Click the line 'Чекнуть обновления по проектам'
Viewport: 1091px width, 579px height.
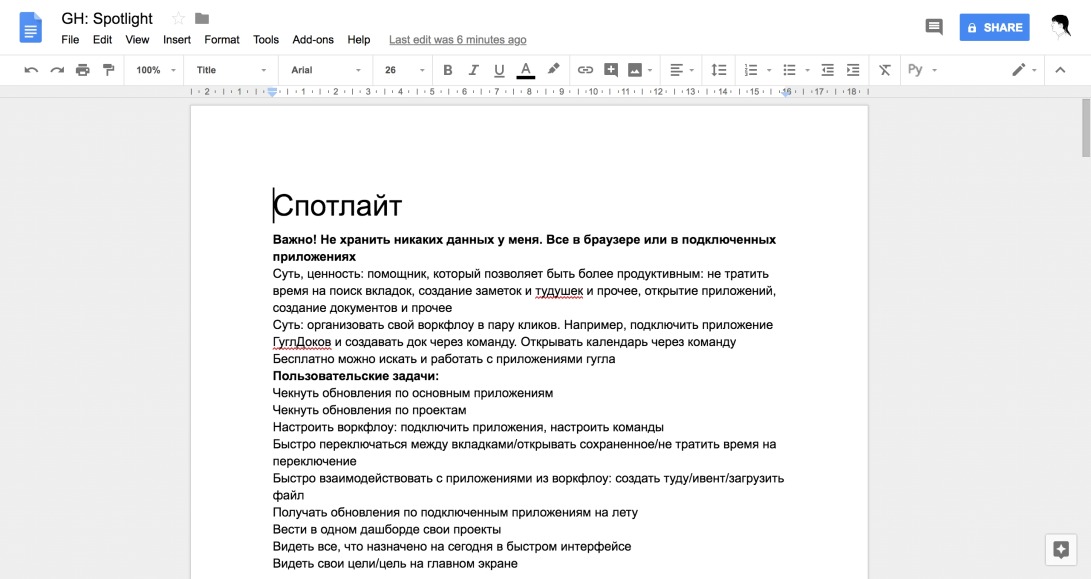coord(369,410)
